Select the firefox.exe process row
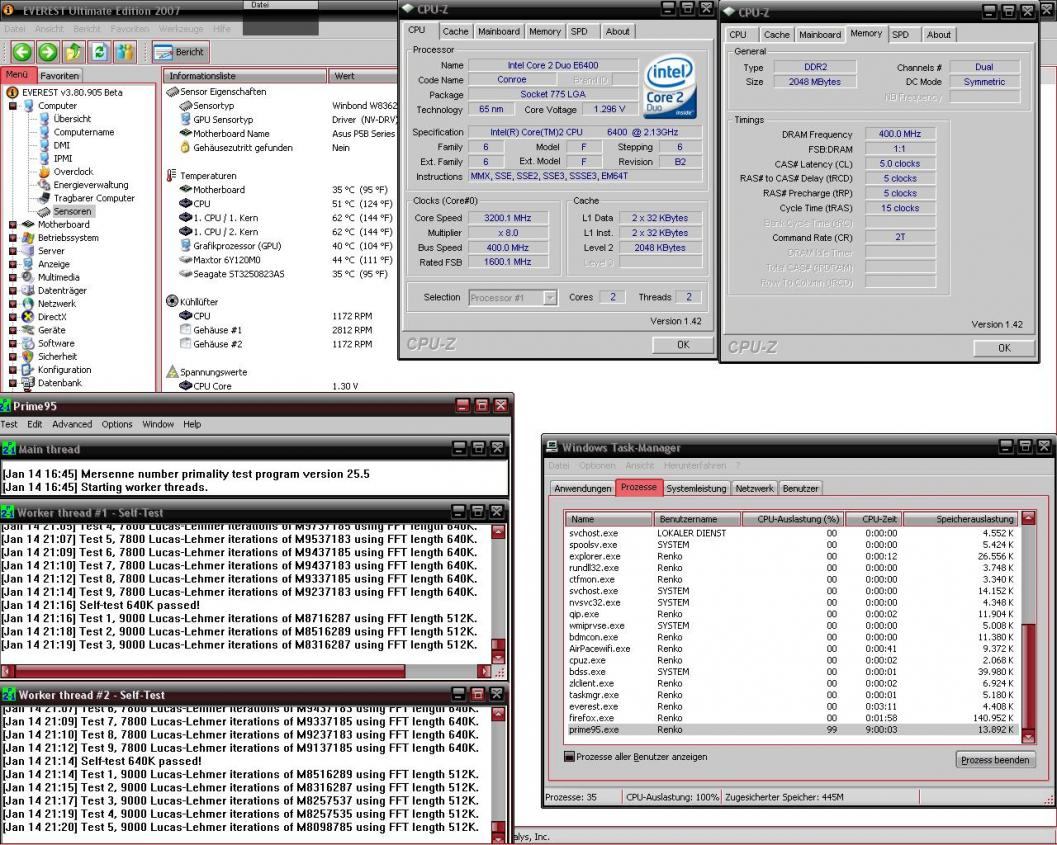 [x=792, y=718]
